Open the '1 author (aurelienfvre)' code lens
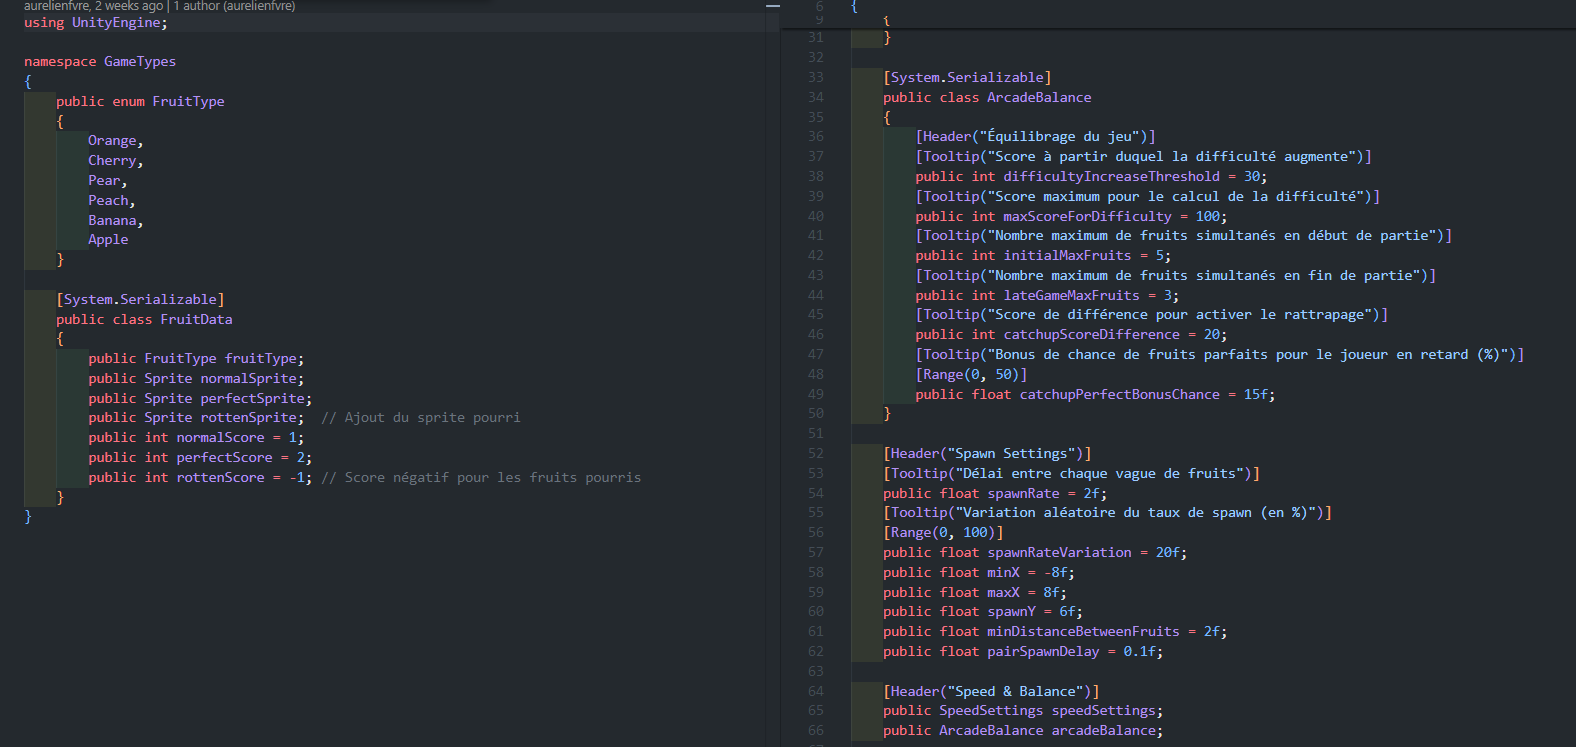 click(x=234, y=6)
